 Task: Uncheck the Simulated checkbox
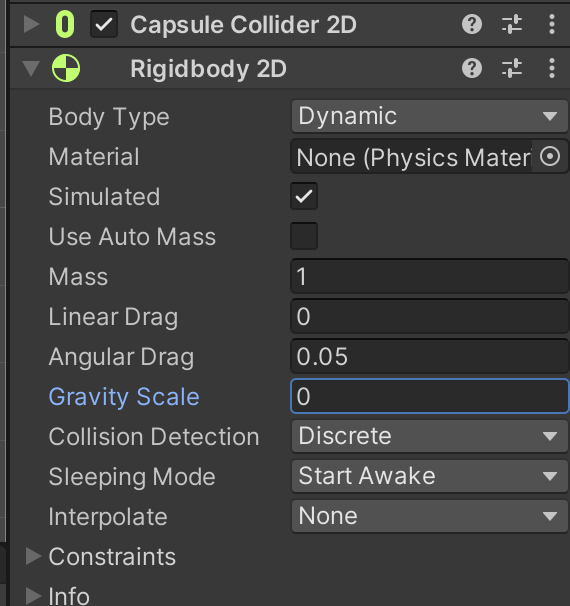pyautogui.click(x=304, y=196)
